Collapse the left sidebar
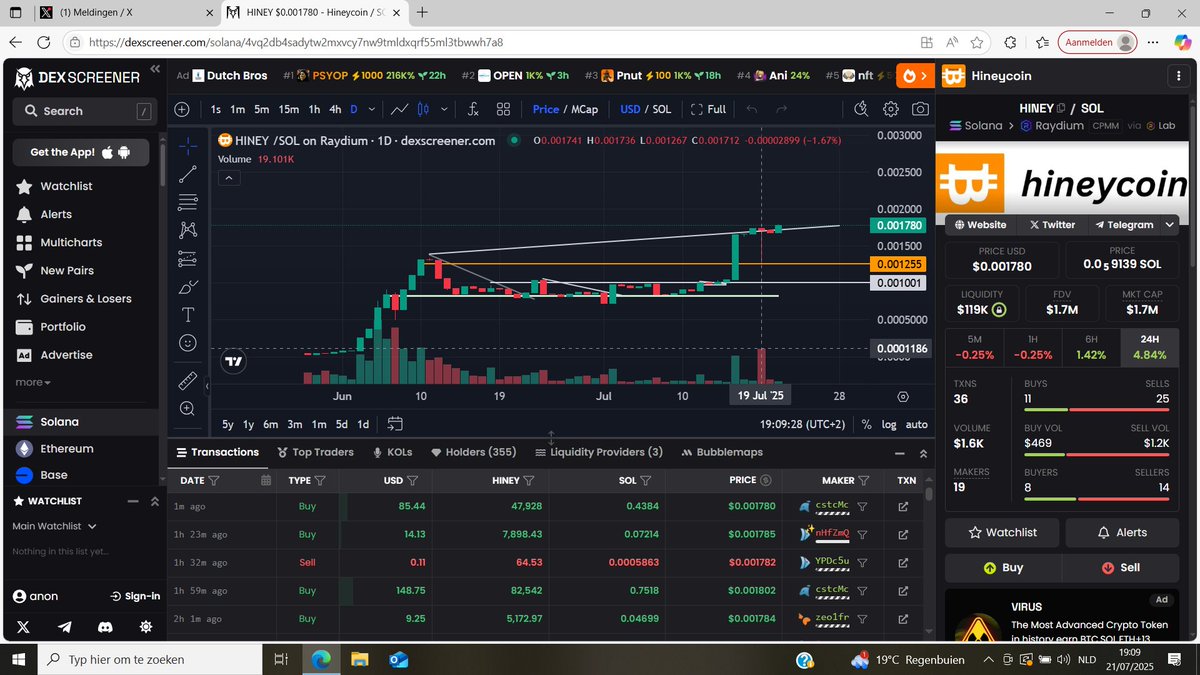Image resolution: width=1200 pixels, height=675 pixels. [x=154, y=69]
